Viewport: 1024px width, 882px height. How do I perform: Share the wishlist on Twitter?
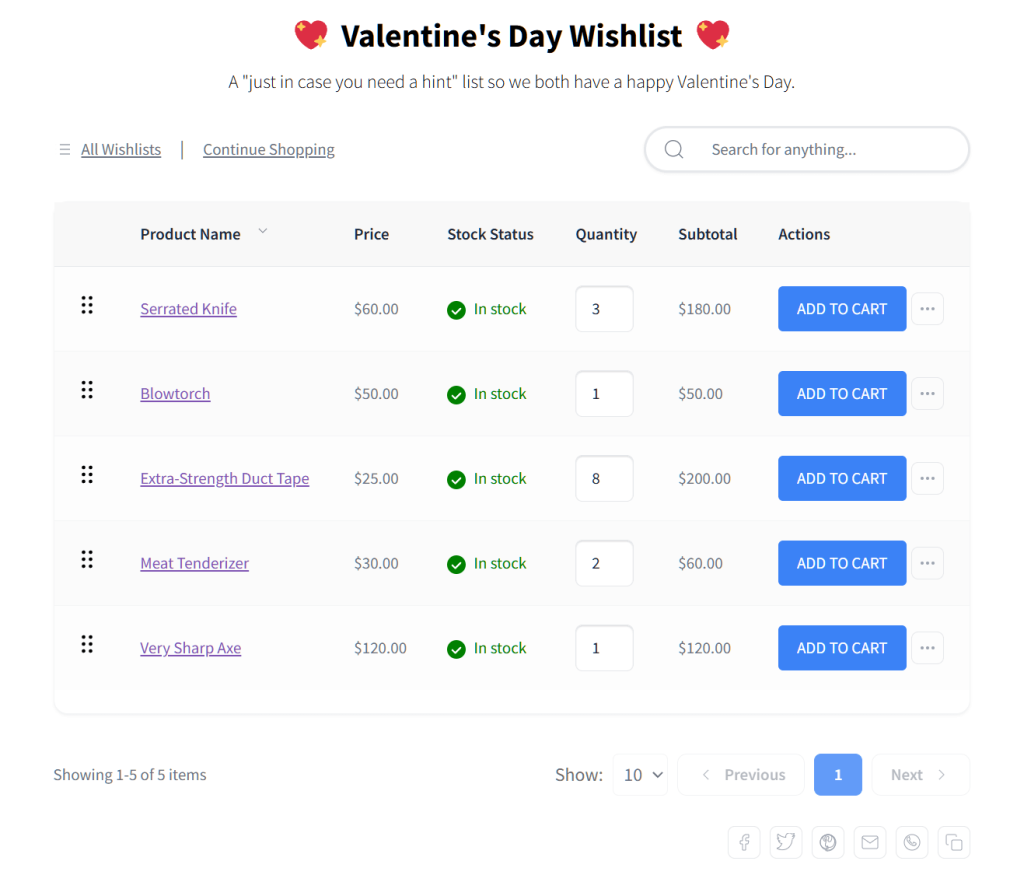tap(785, 842)
